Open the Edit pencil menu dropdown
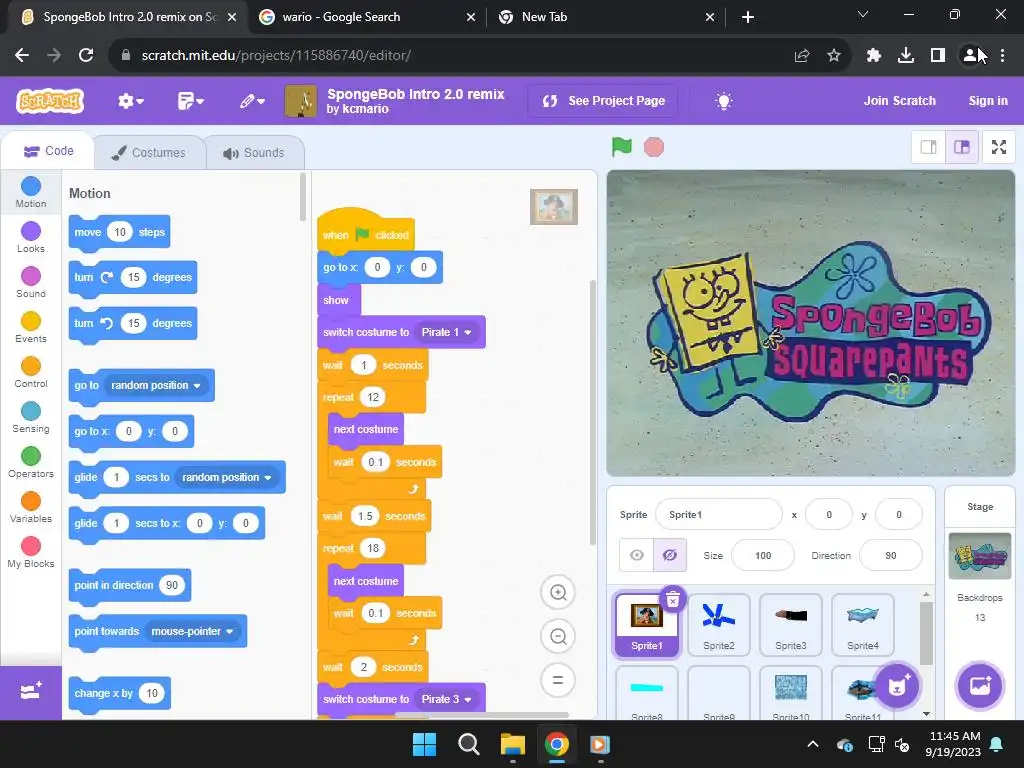Screen dimensions: 1024x768 (x=251, y=101)
